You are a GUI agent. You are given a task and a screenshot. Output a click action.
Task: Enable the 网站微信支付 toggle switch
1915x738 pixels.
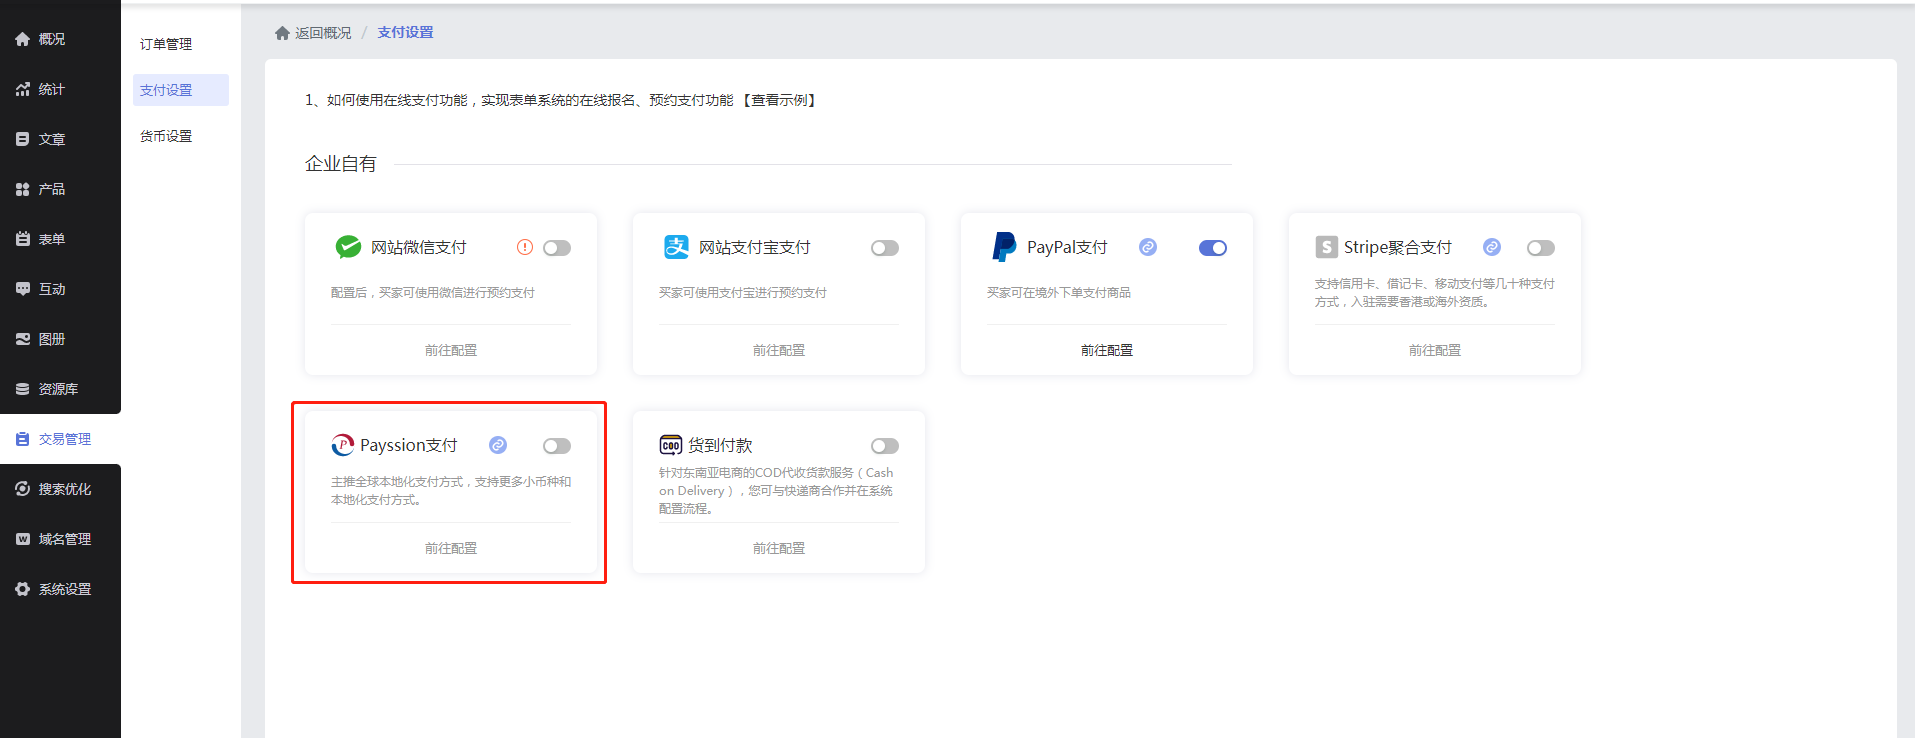point(557,248)
